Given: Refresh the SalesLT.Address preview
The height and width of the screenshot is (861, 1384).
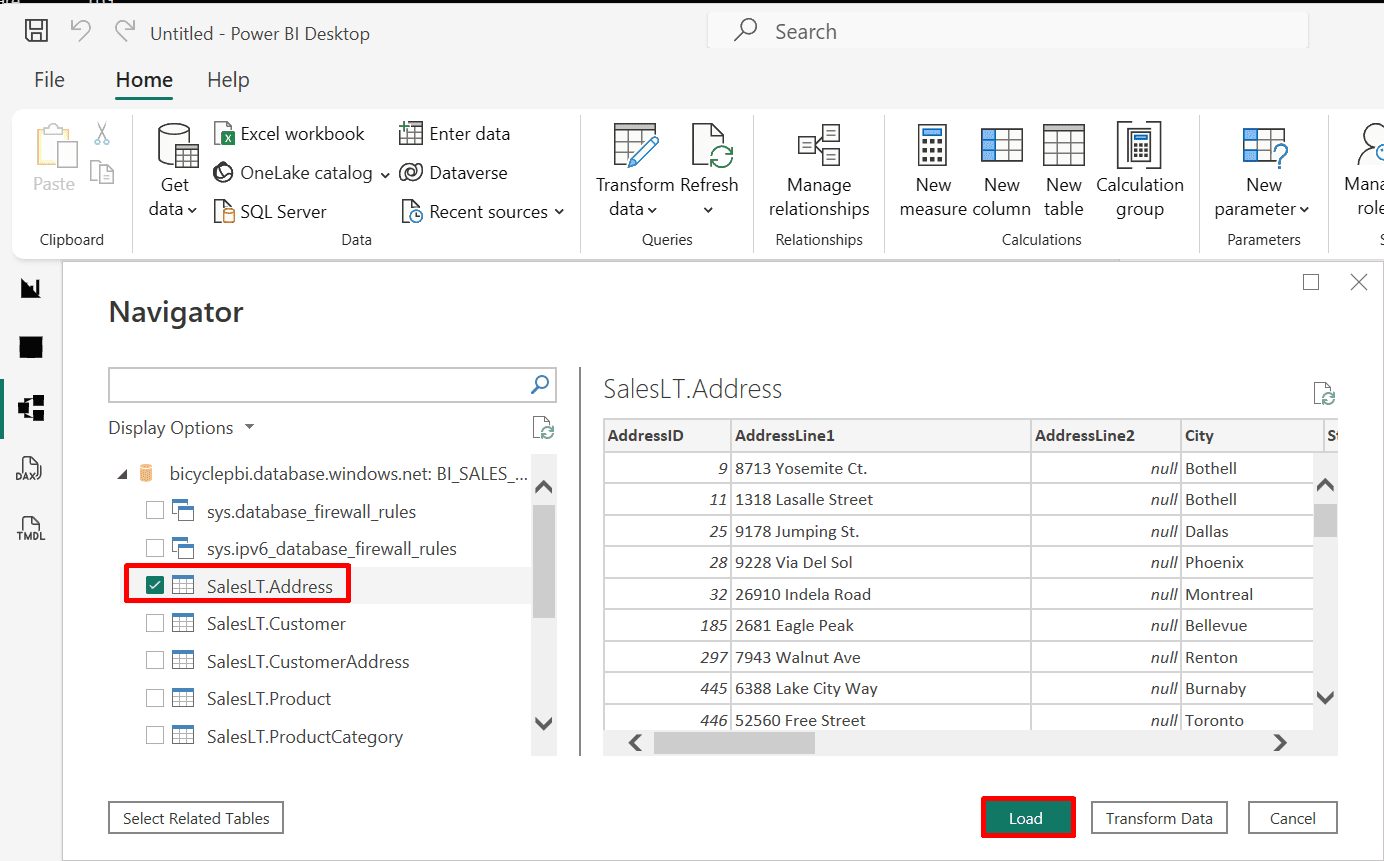Looking at the screenshot, I should (x=1324, y=394).
